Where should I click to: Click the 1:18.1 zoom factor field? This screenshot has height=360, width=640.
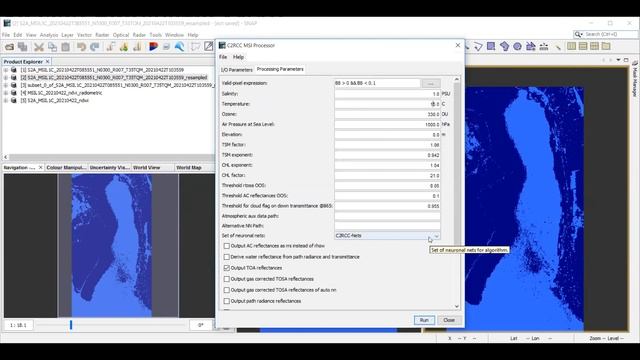18,325
